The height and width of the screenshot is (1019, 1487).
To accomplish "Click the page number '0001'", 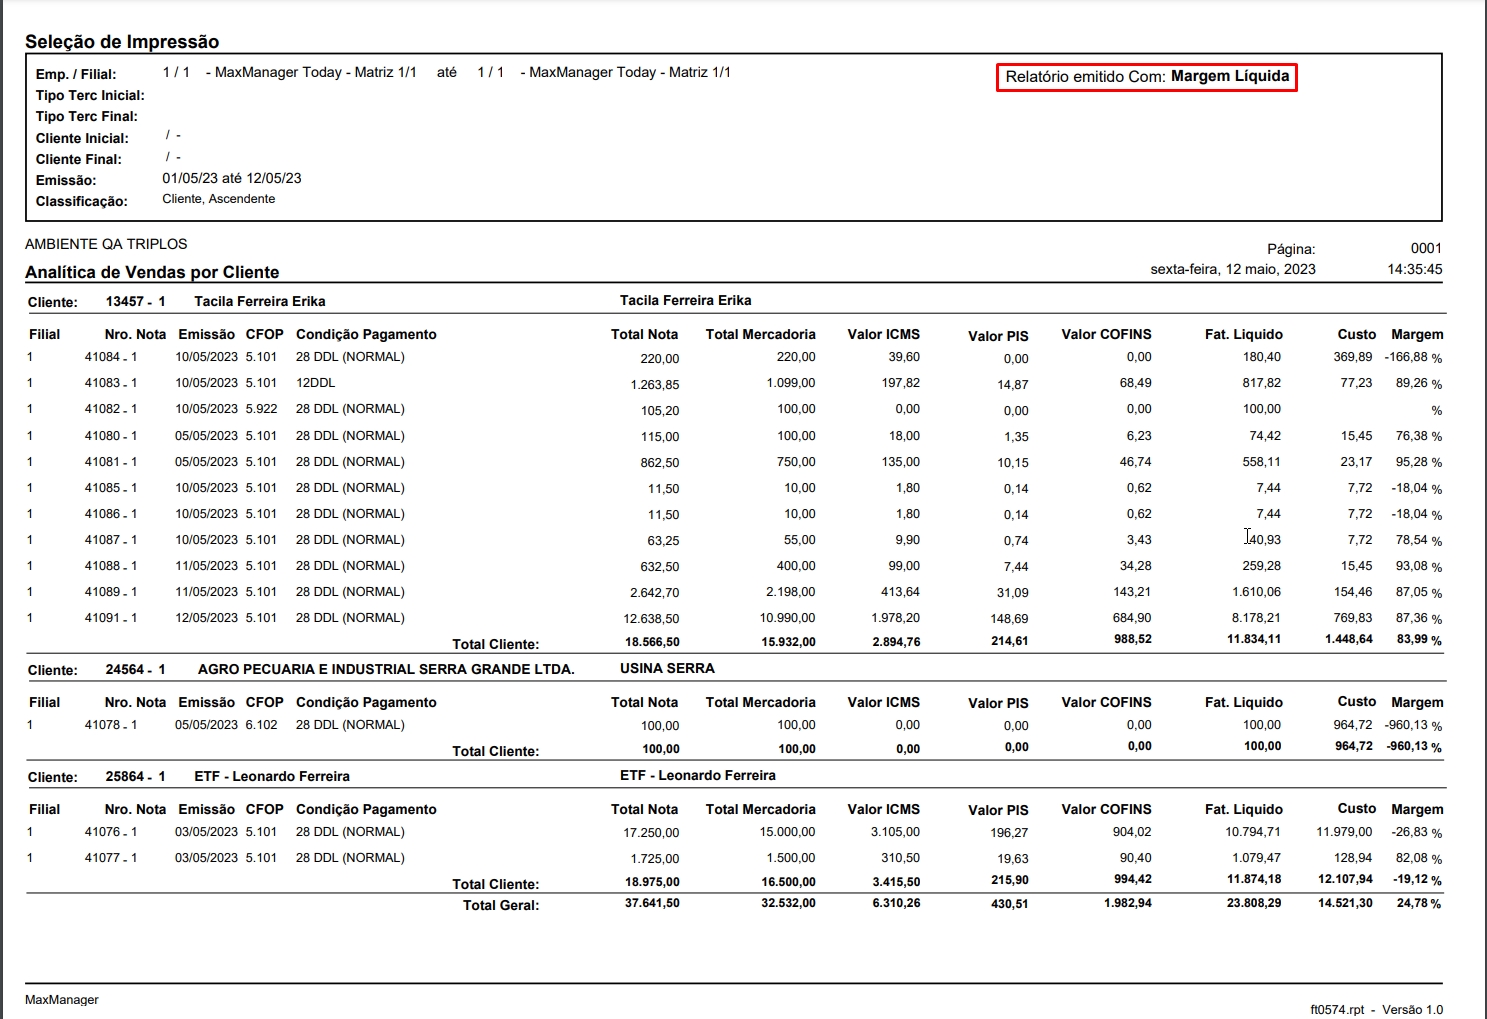I will coord(1426,248).
